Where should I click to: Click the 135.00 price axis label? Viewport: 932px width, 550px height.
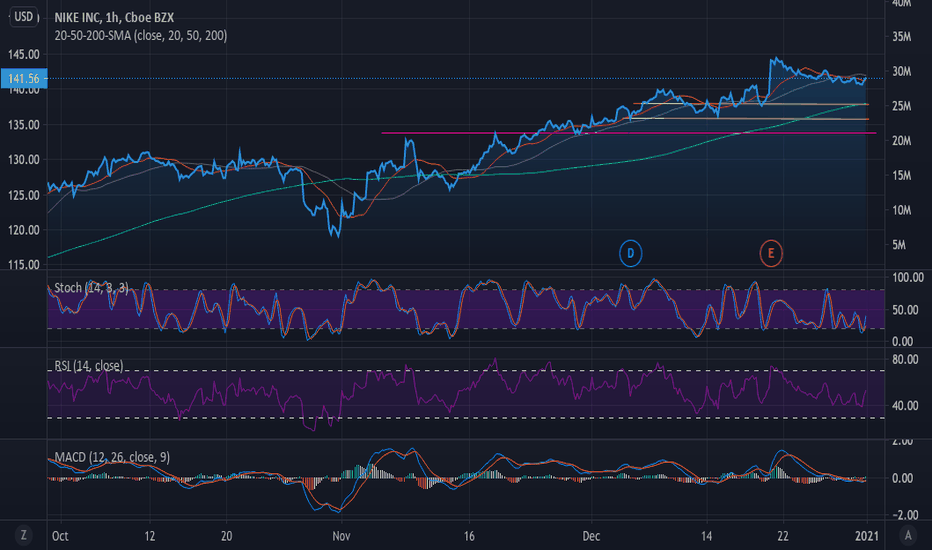point(24,125)
